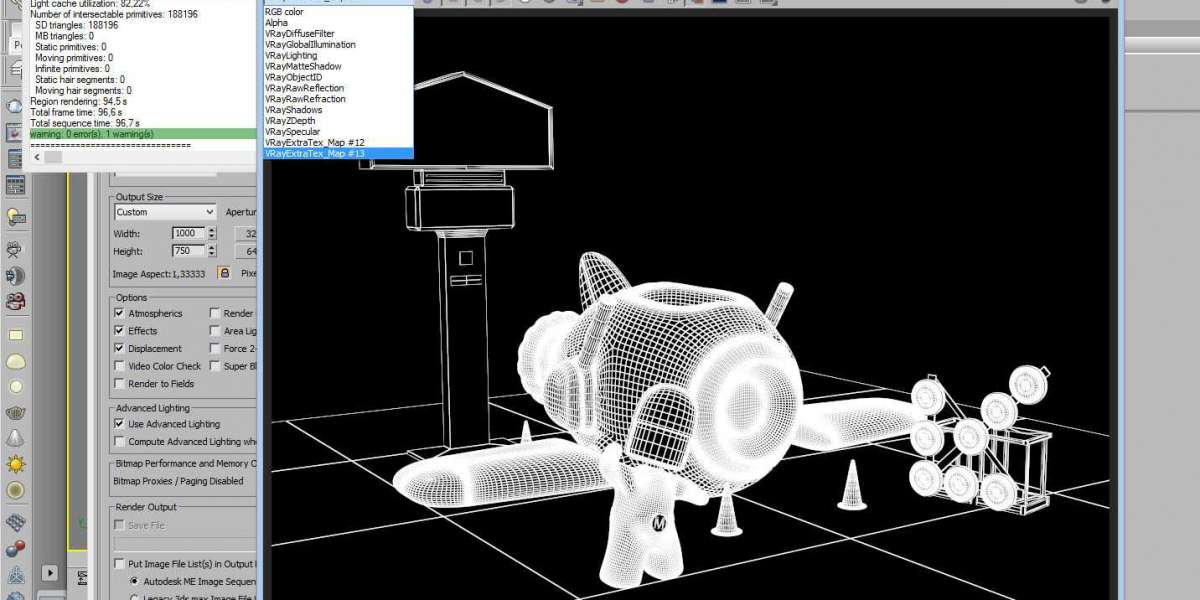Select the half-sphere dome primitive icon
The width and height of the screenshot is (1200, 600).
point(15,361)
